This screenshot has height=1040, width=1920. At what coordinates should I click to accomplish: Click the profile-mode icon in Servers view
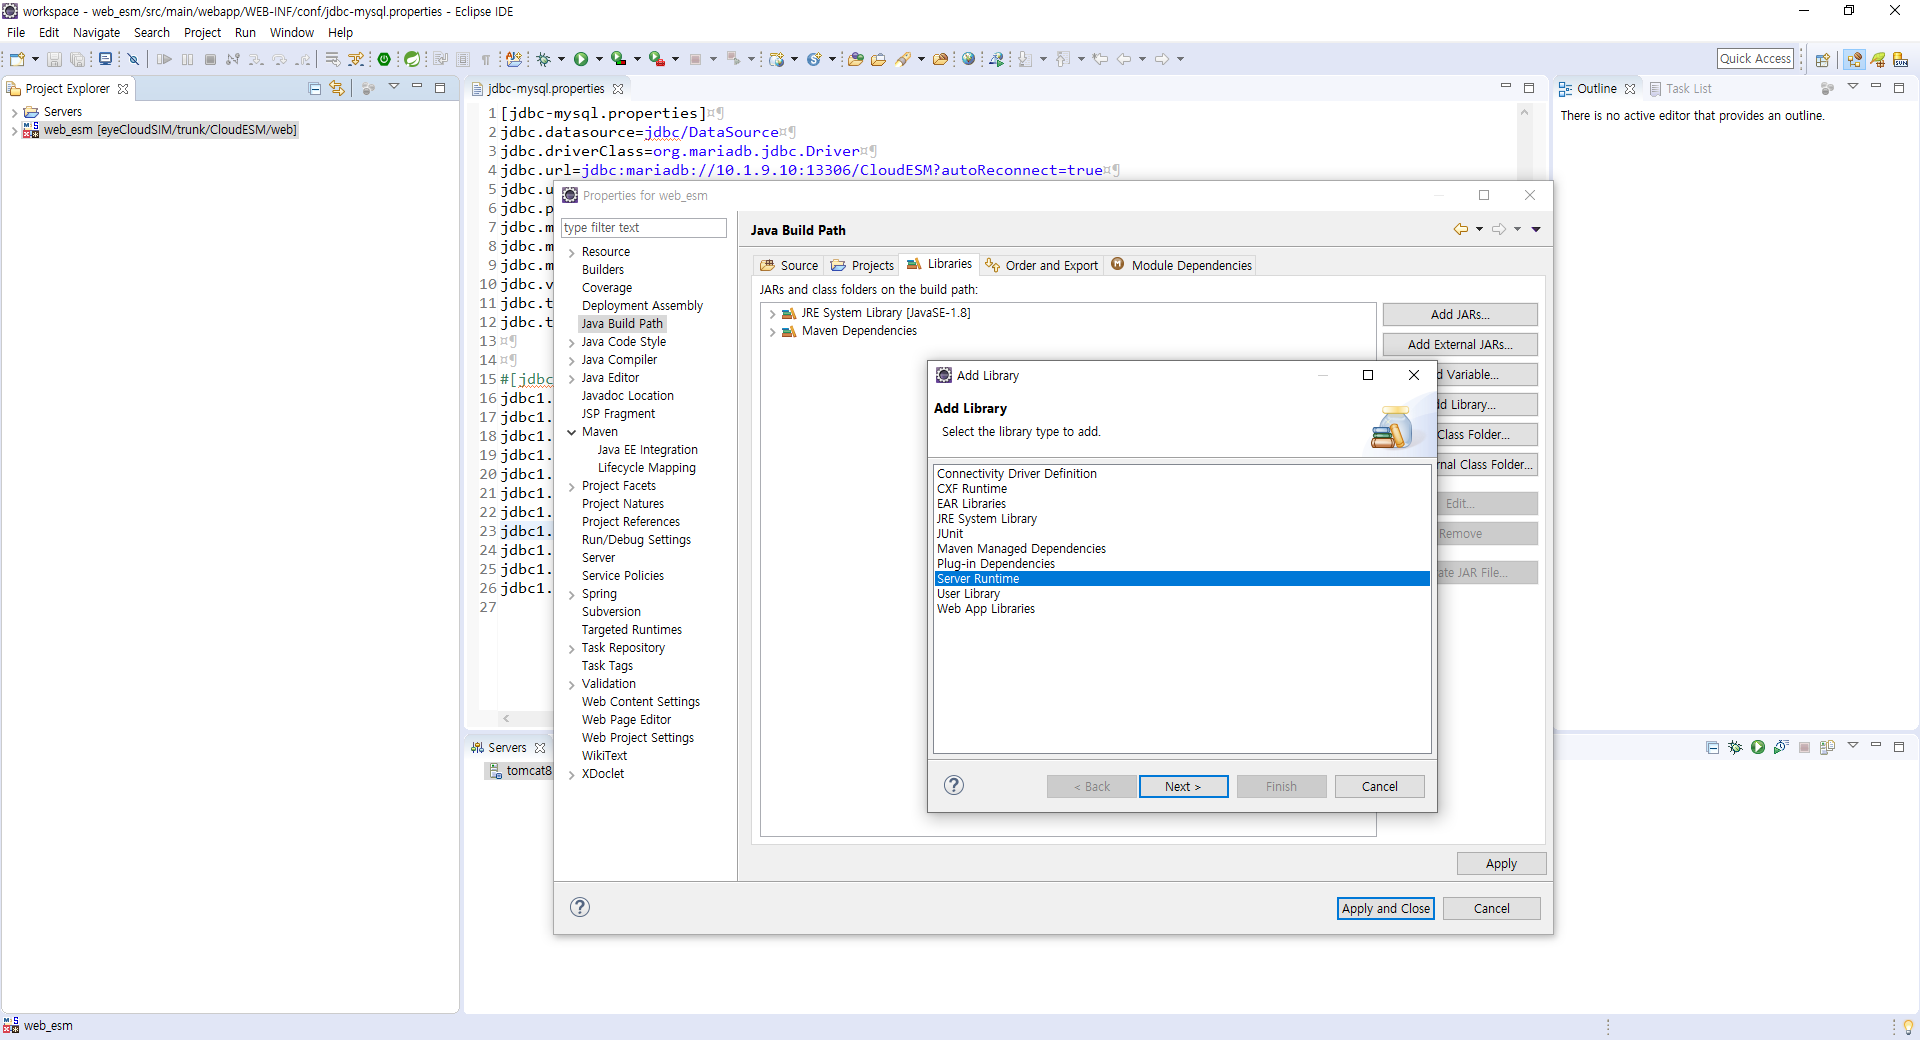click(x=1781, y=747)
